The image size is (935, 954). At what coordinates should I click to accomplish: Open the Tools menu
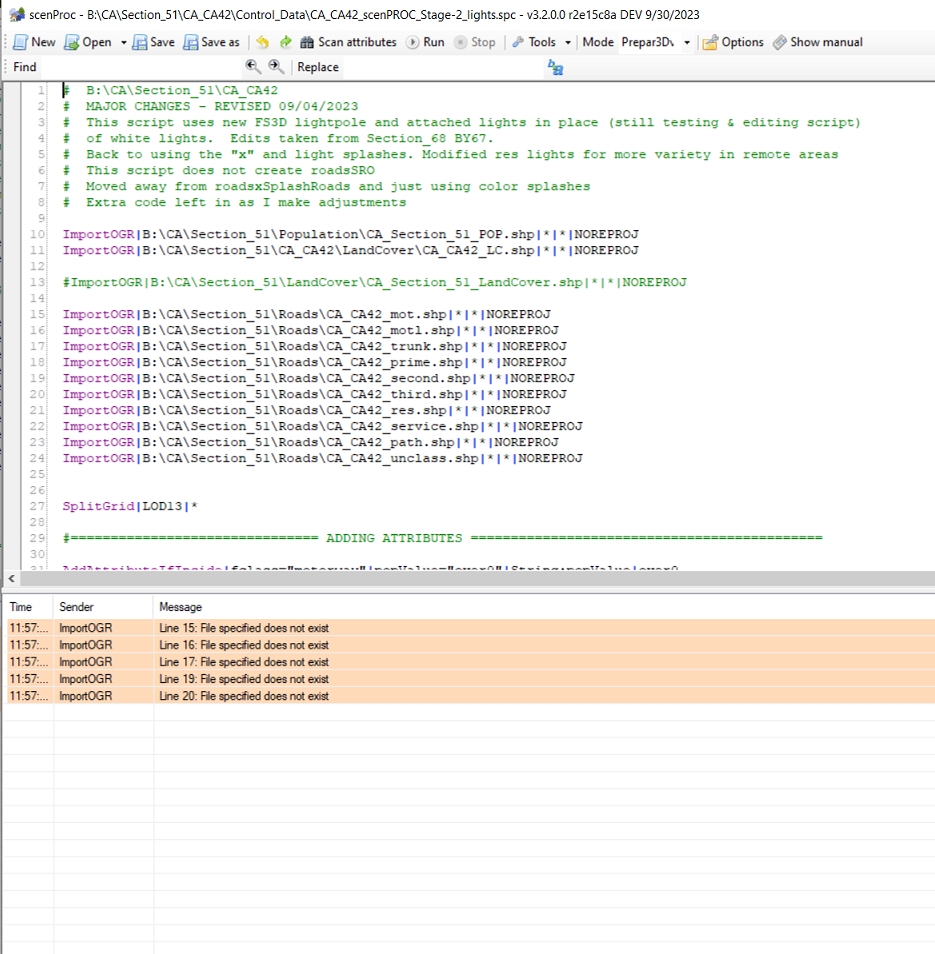pos(534,42)
